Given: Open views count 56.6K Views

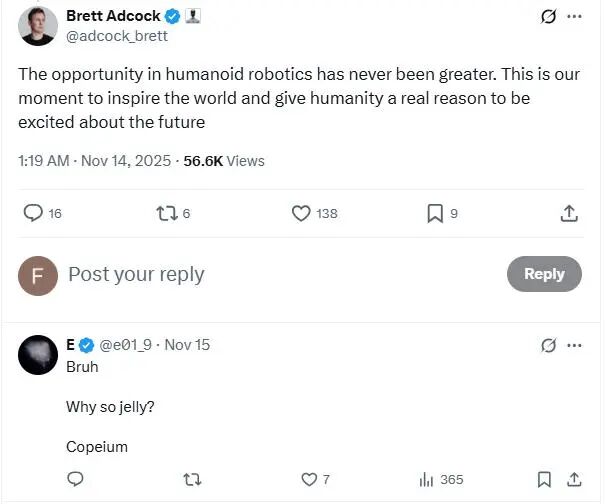Looking at the screenshot, I should click(x=224, y=161).
